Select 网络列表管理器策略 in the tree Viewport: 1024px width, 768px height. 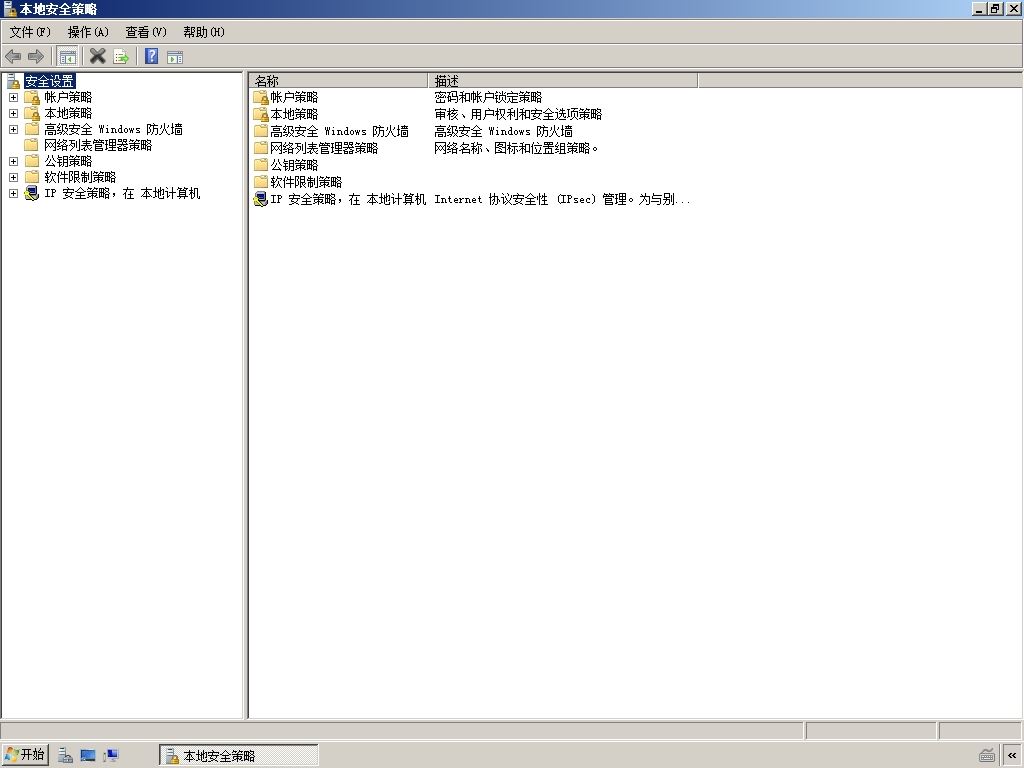point(98,145)
